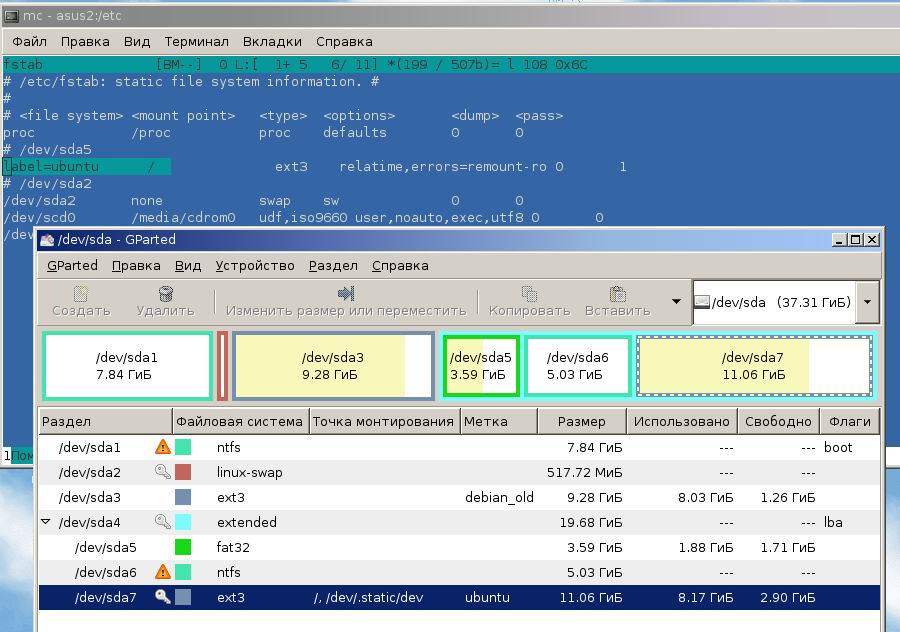
Task: Click the lba flag of /dev/sda4
Action: 833,522
